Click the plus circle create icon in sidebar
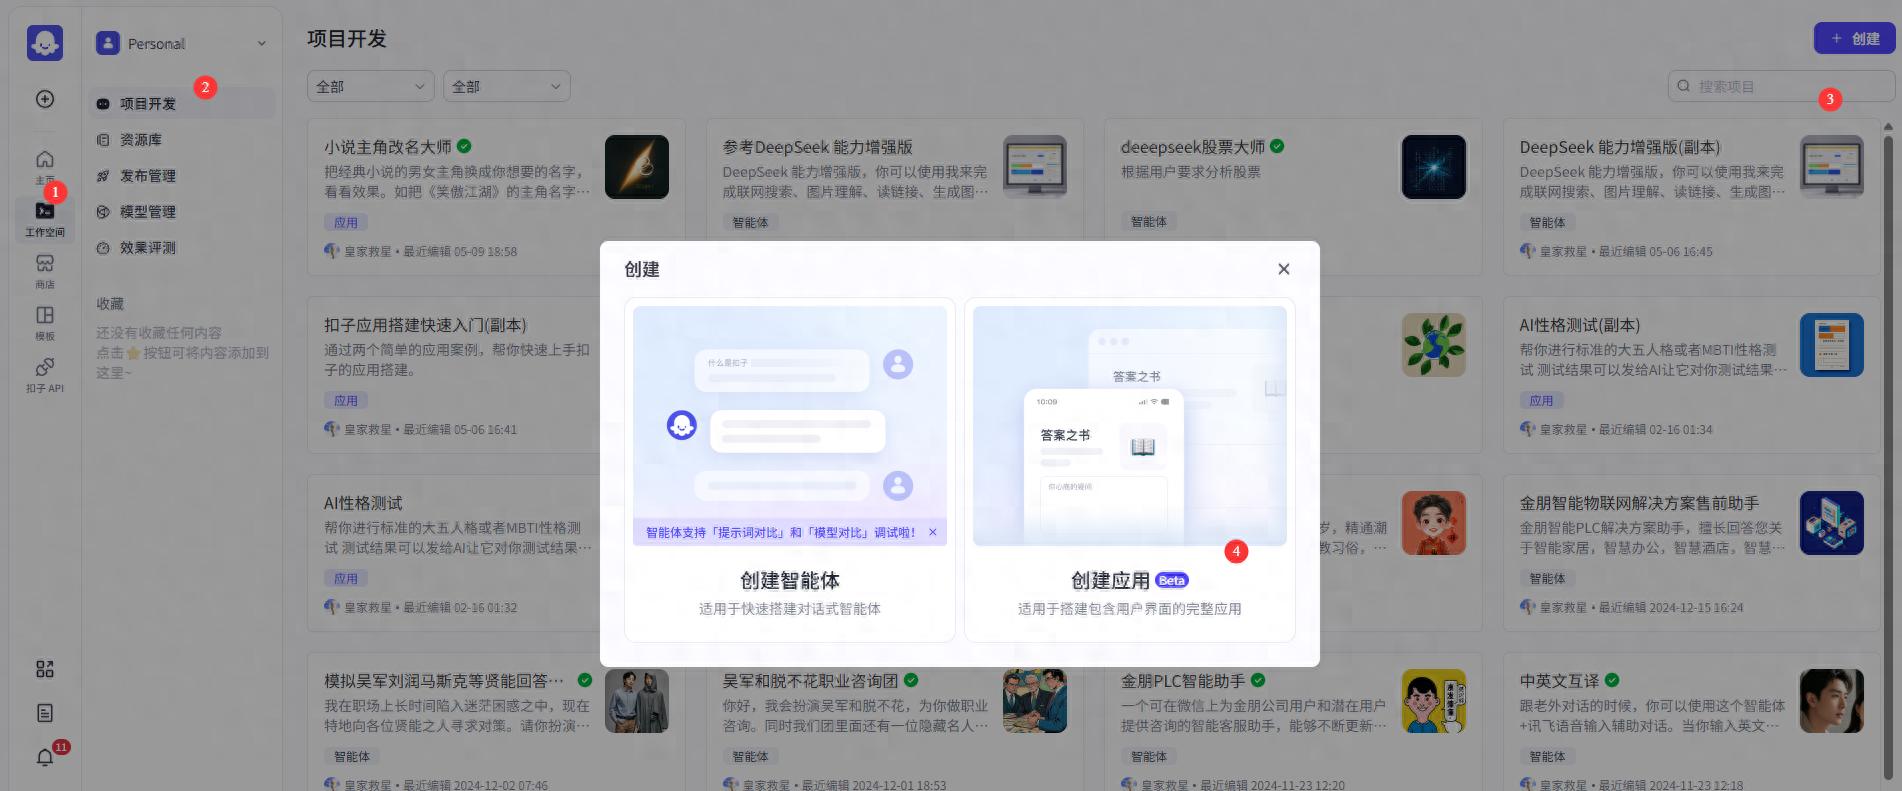Image resolution: width=1902 pixels, height=791 pixels. click(x=45, y=99)
